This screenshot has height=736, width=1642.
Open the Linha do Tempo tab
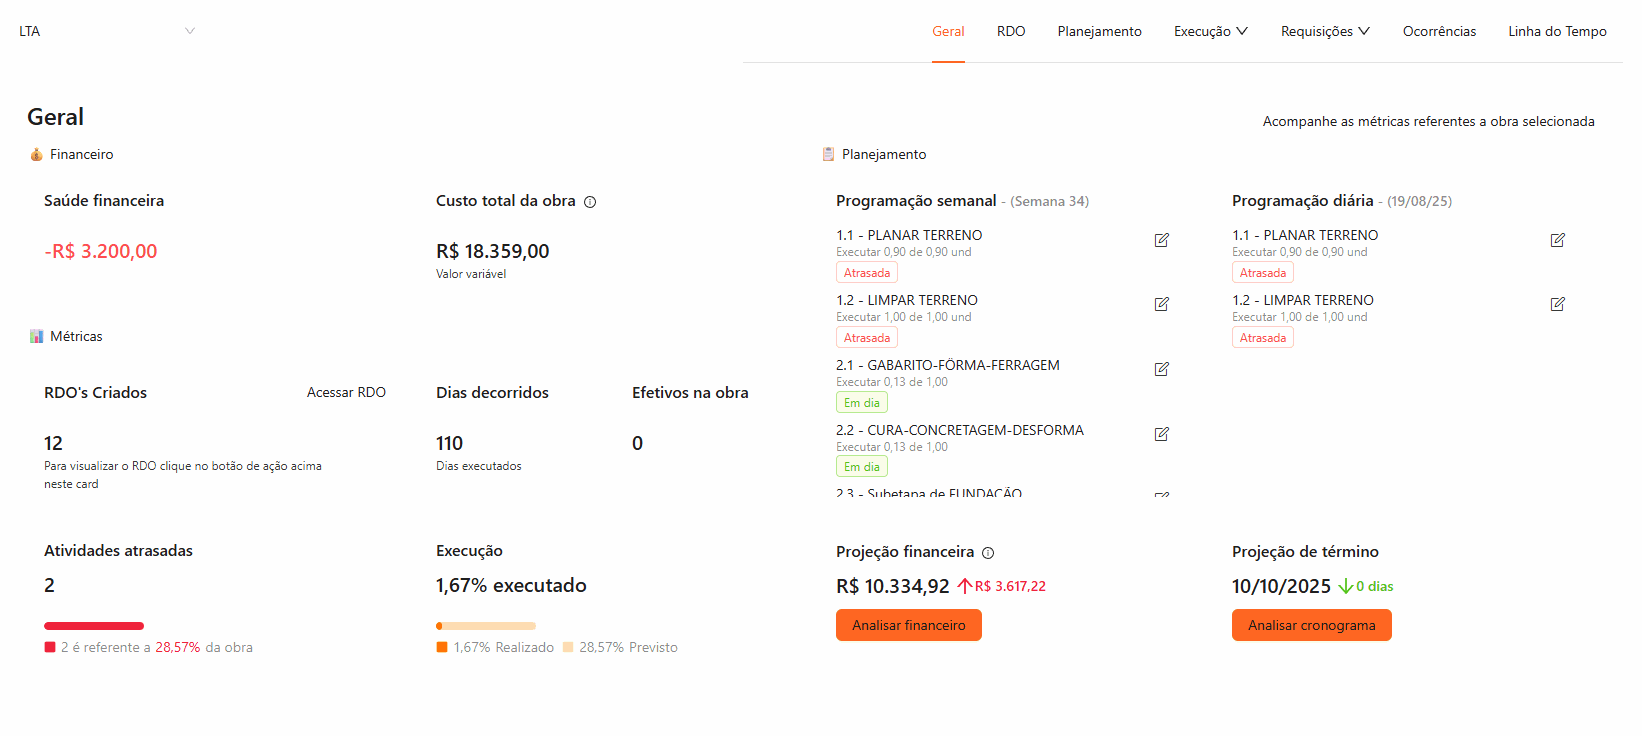click(x=1557, y=31)
